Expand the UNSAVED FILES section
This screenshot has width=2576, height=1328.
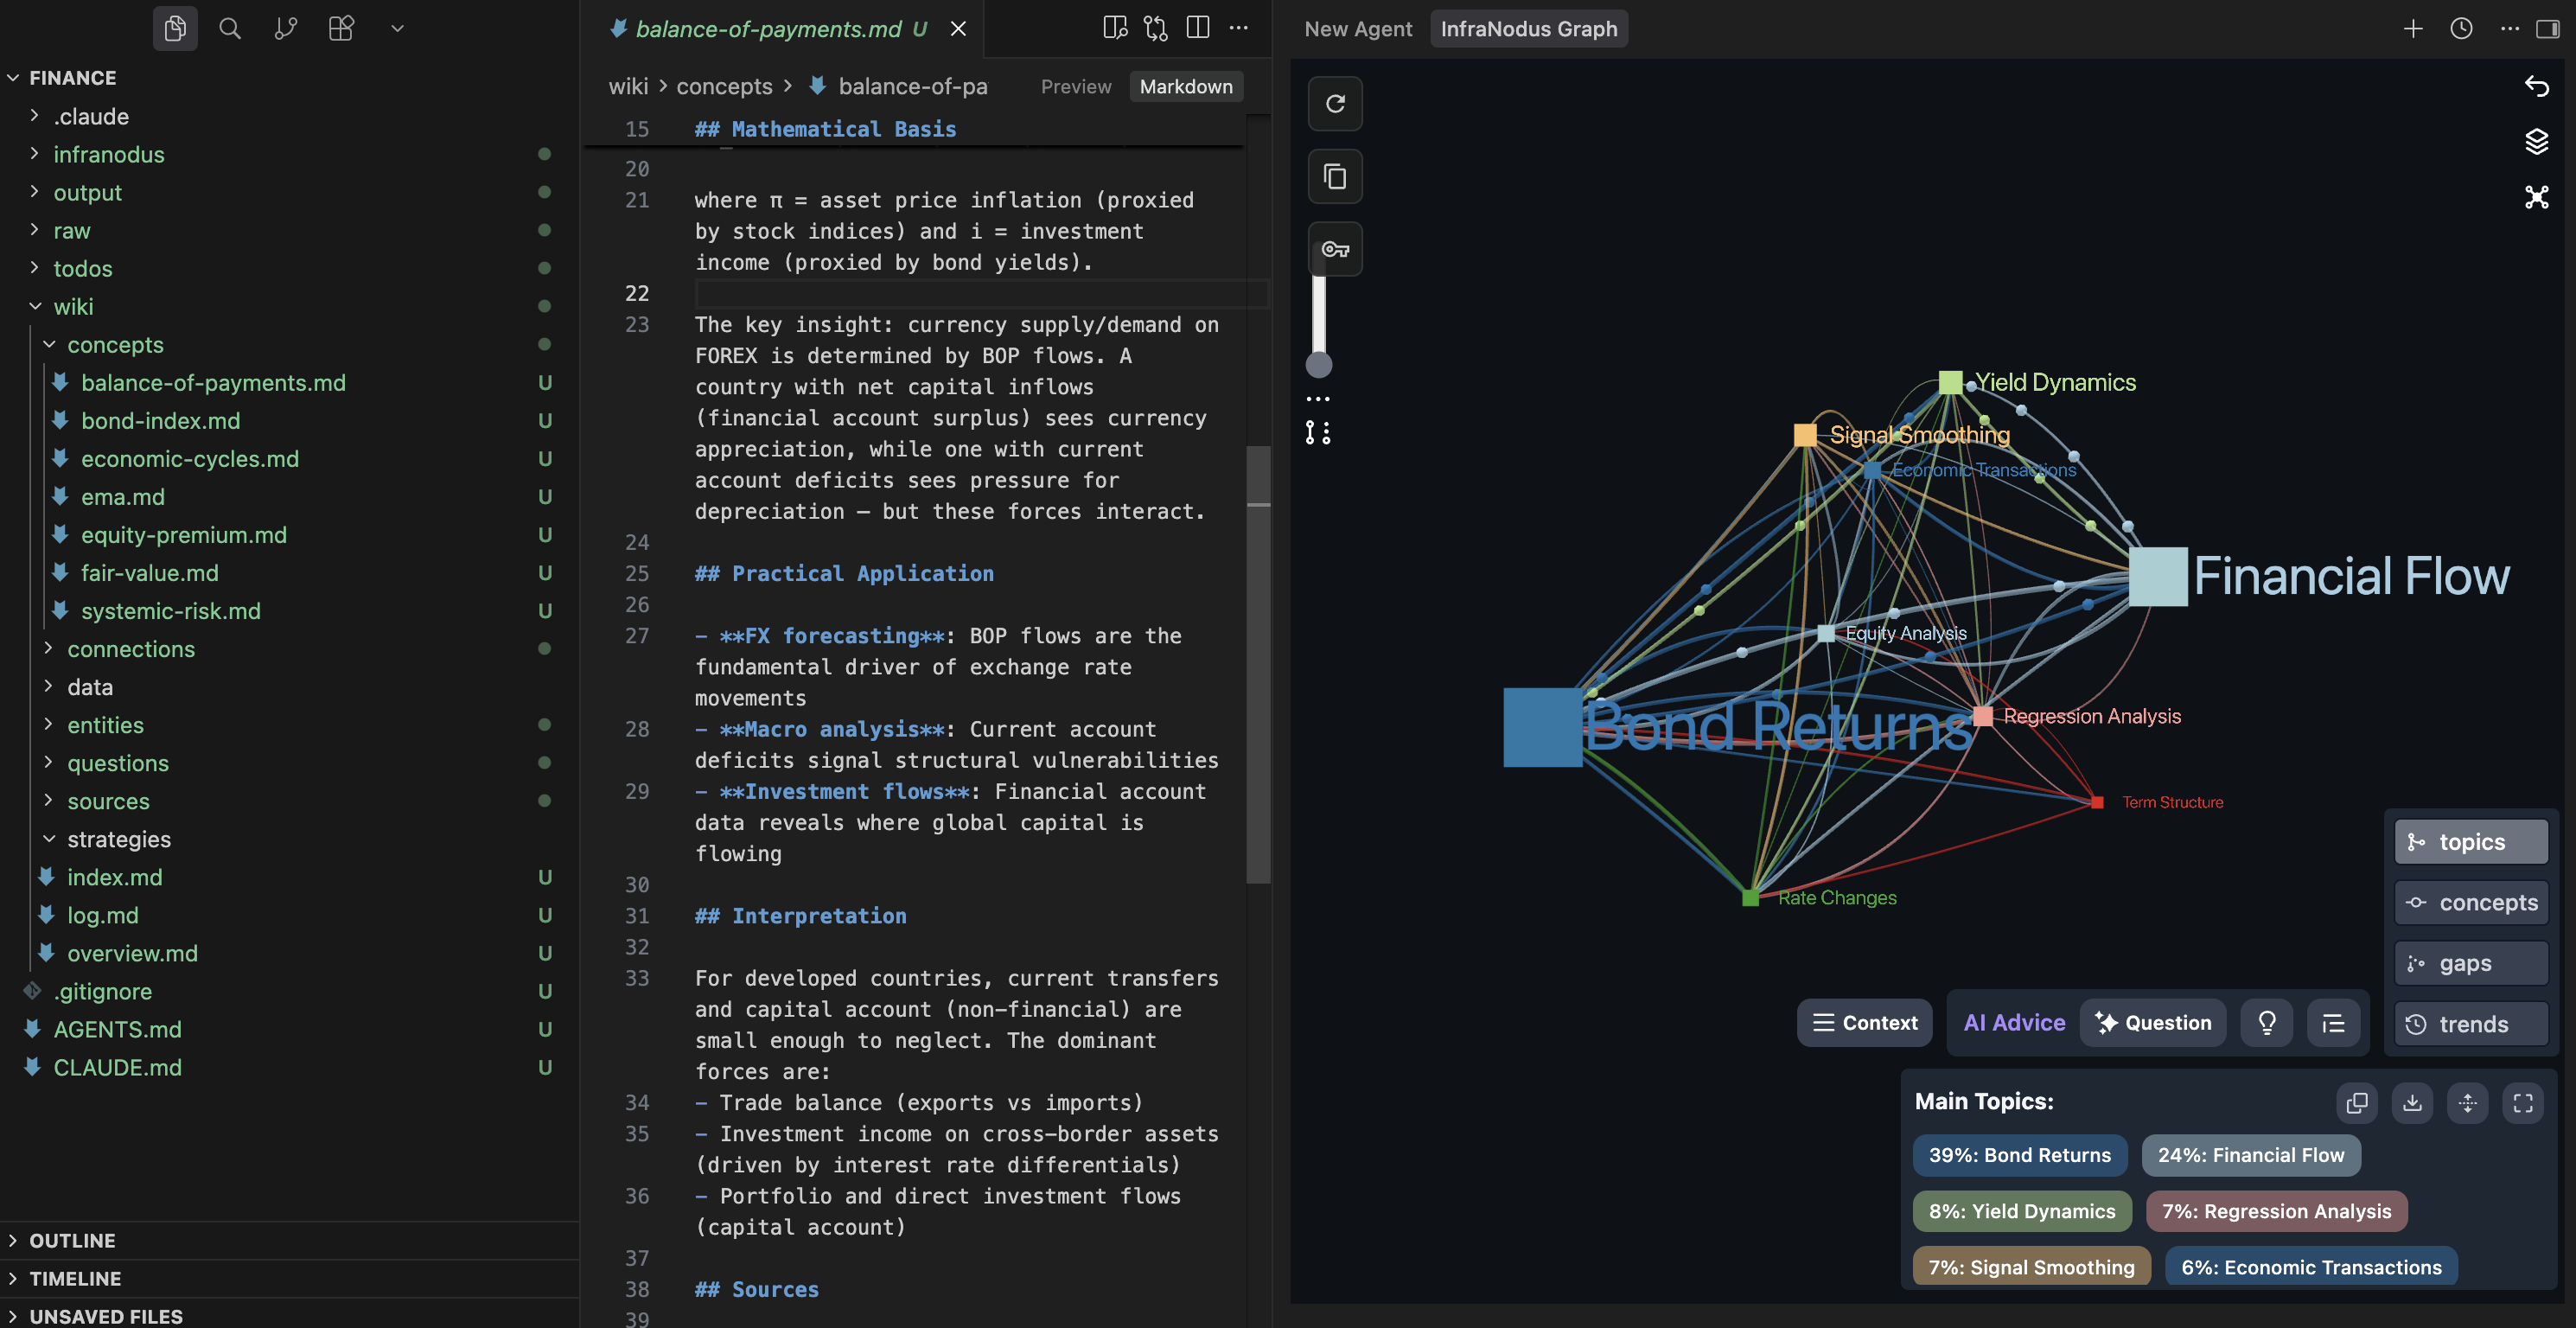click(x=289, y=1316)
